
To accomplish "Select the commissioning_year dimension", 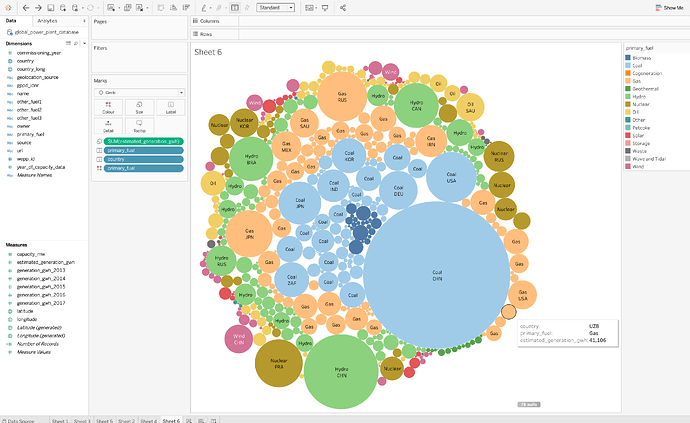I will click(39, 53).
